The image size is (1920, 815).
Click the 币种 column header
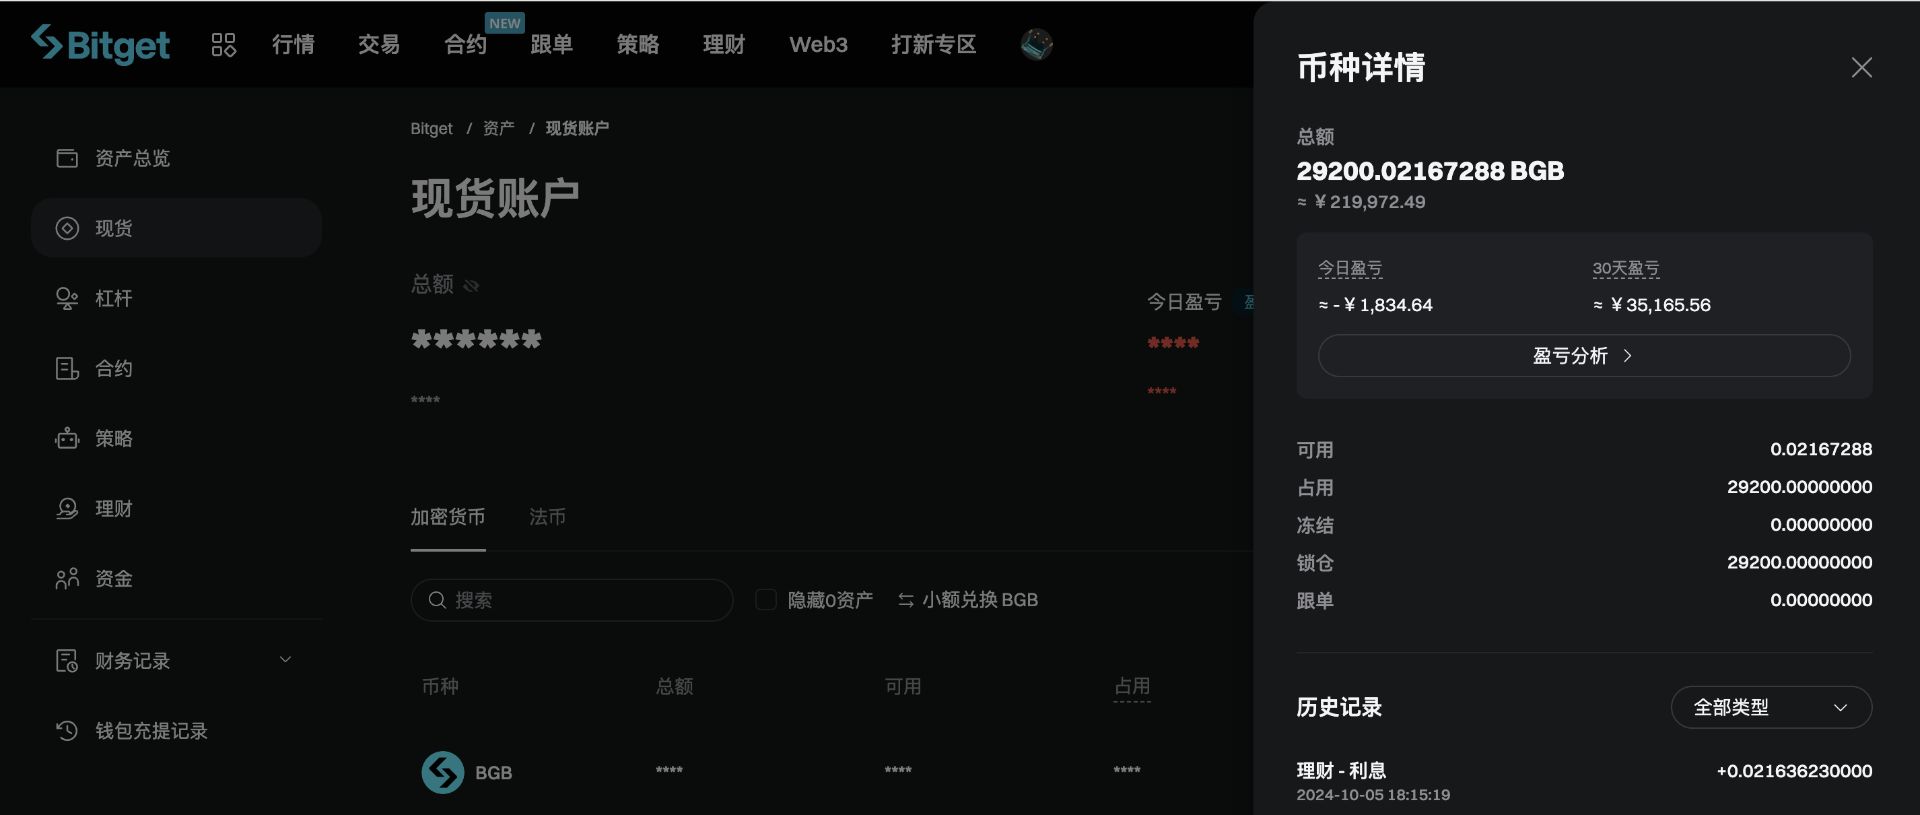[x=440, y=686]
